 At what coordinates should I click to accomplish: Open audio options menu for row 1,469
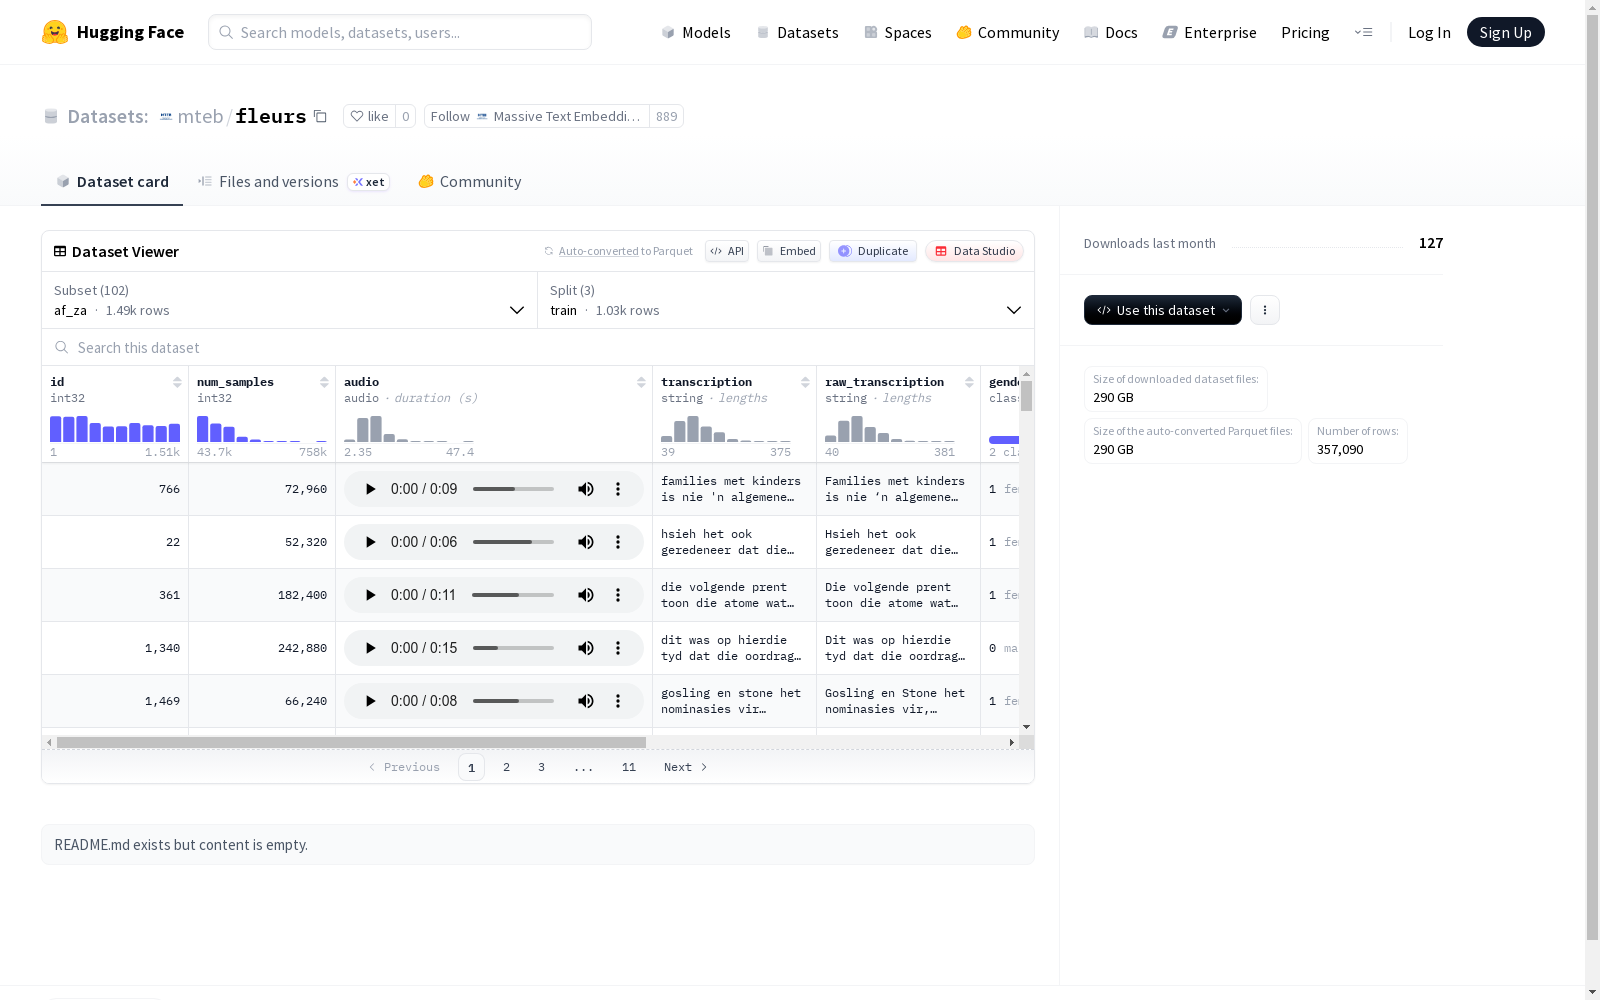pyautogui.click(x=618, y=701)
